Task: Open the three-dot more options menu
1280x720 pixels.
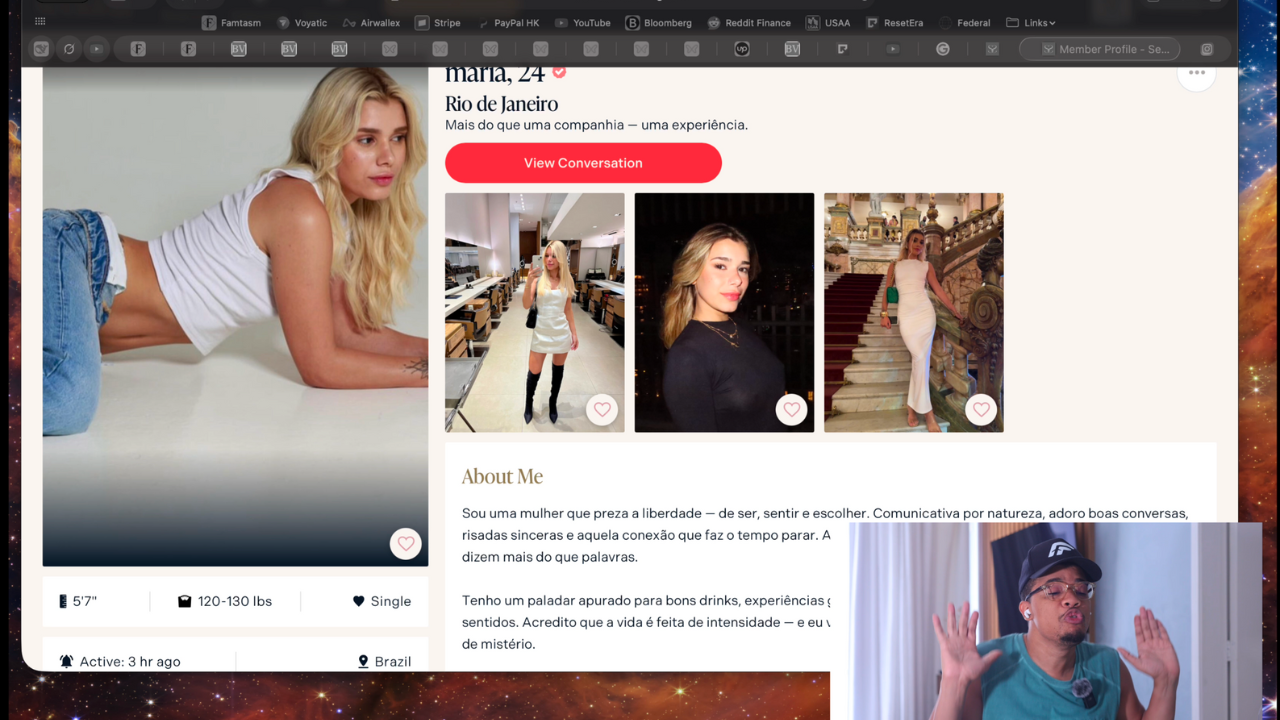Action: [x=1196, y=74]
